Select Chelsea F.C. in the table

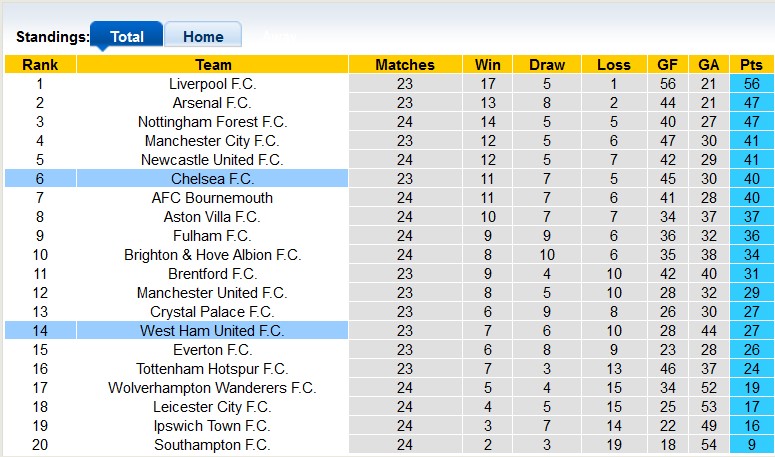click(x=212, y=179)
